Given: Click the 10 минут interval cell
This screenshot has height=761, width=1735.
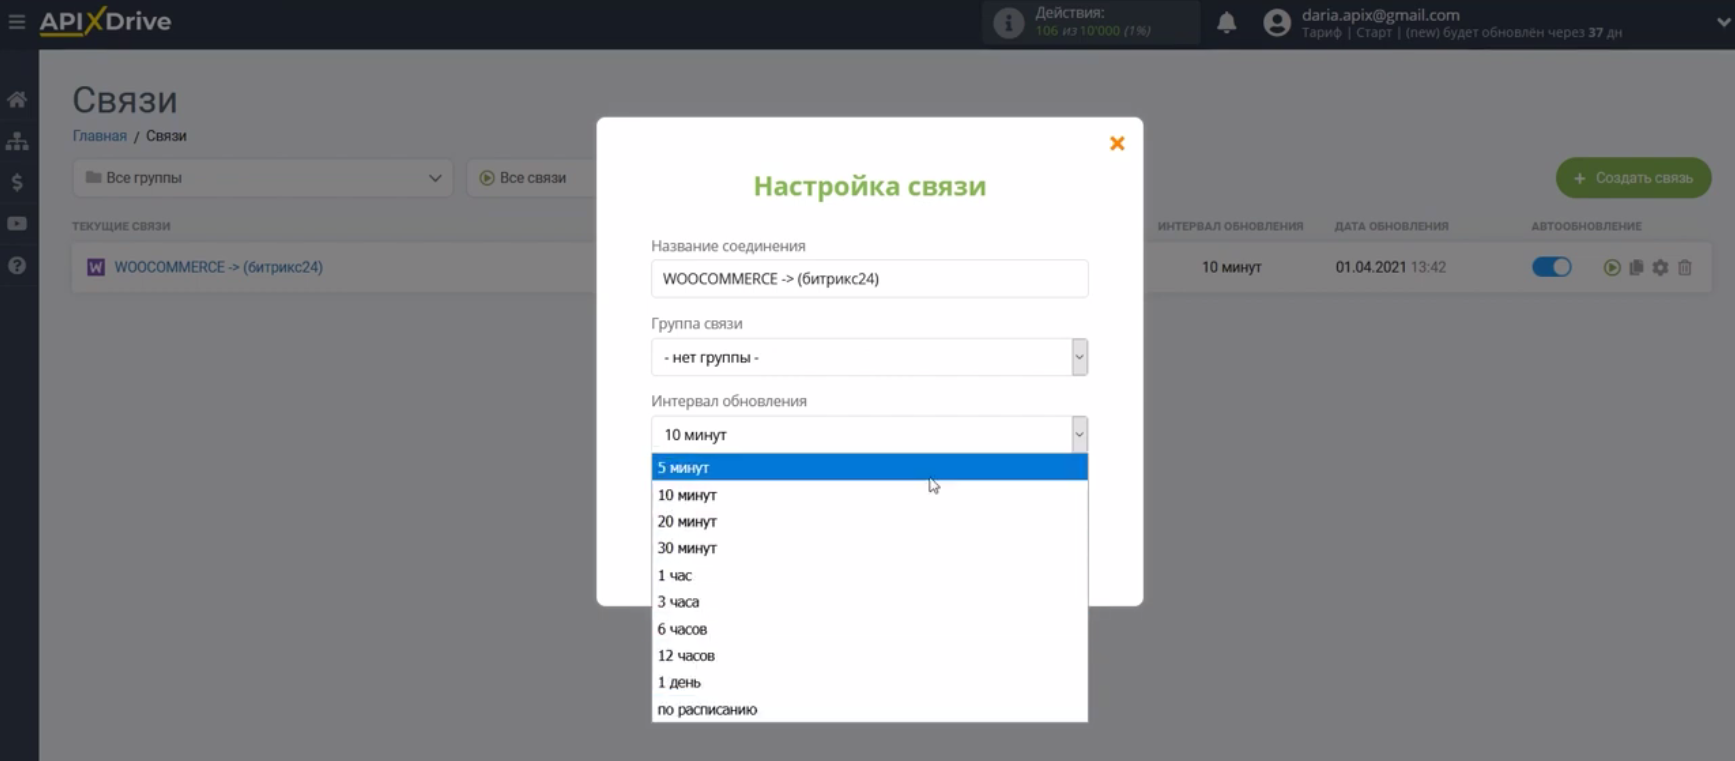Looking at the screenshot, I should click(x=1231, y=267).
